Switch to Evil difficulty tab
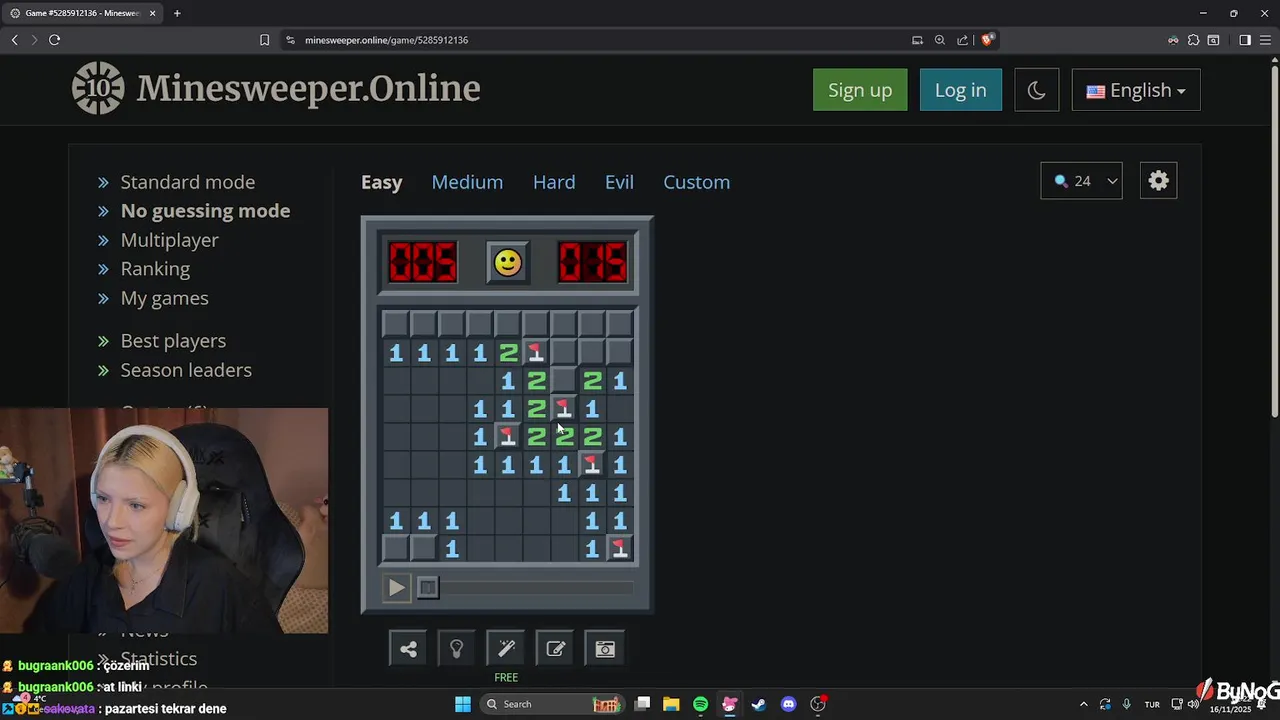The image size is (1280, 720). point(619,182)
